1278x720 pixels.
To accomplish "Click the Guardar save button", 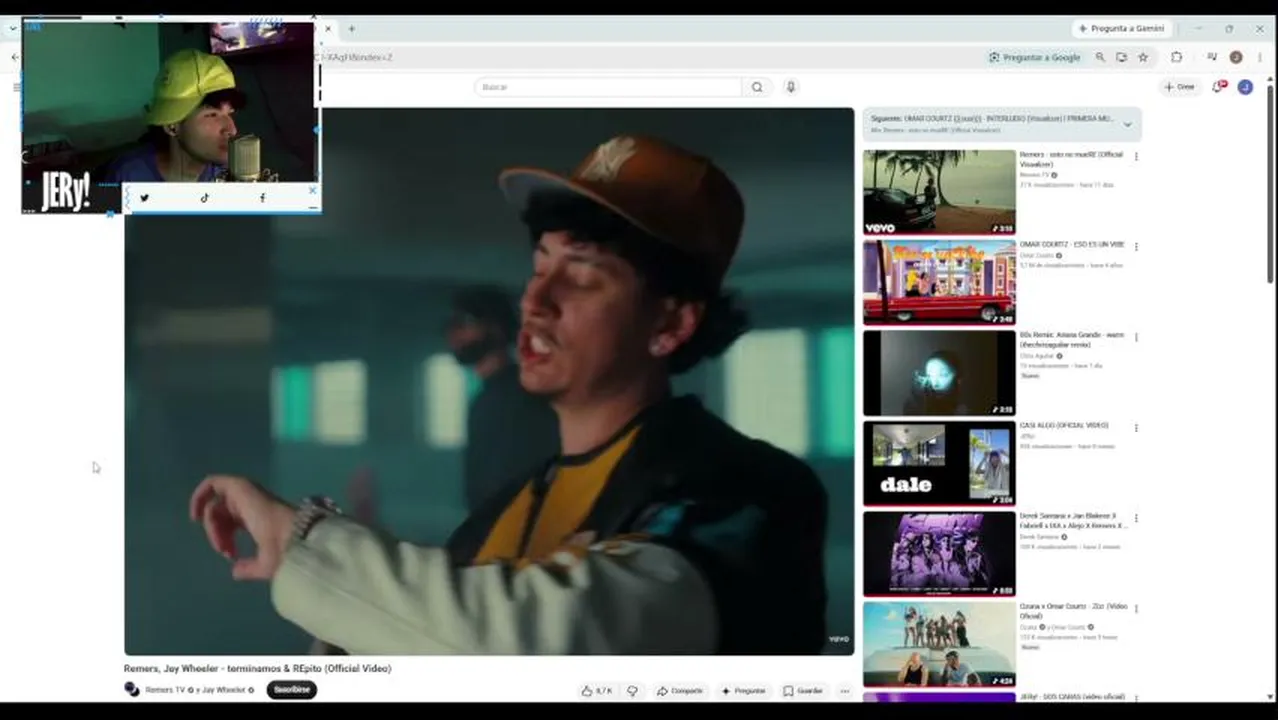I will (803, 691).
